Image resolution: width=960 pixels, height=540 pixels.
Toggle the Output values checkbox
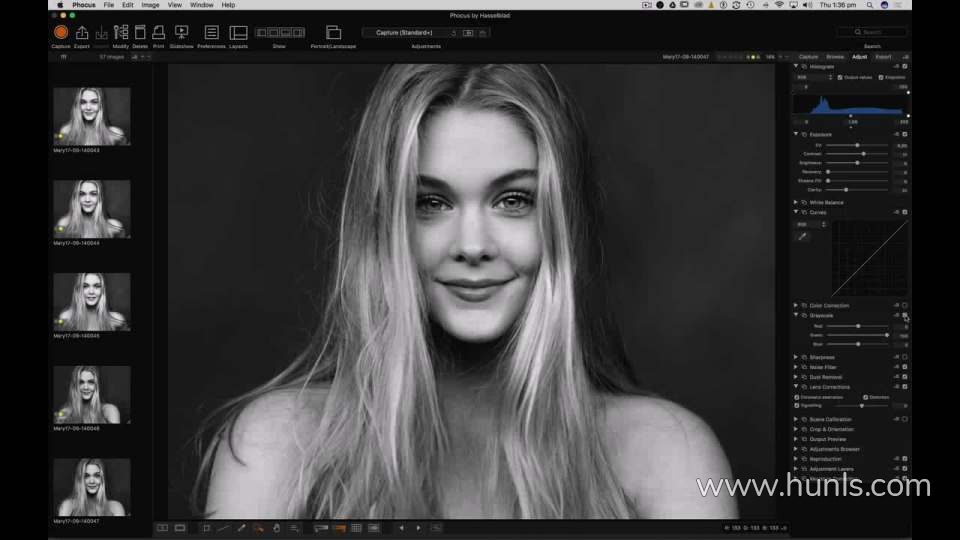click(840, 78)
